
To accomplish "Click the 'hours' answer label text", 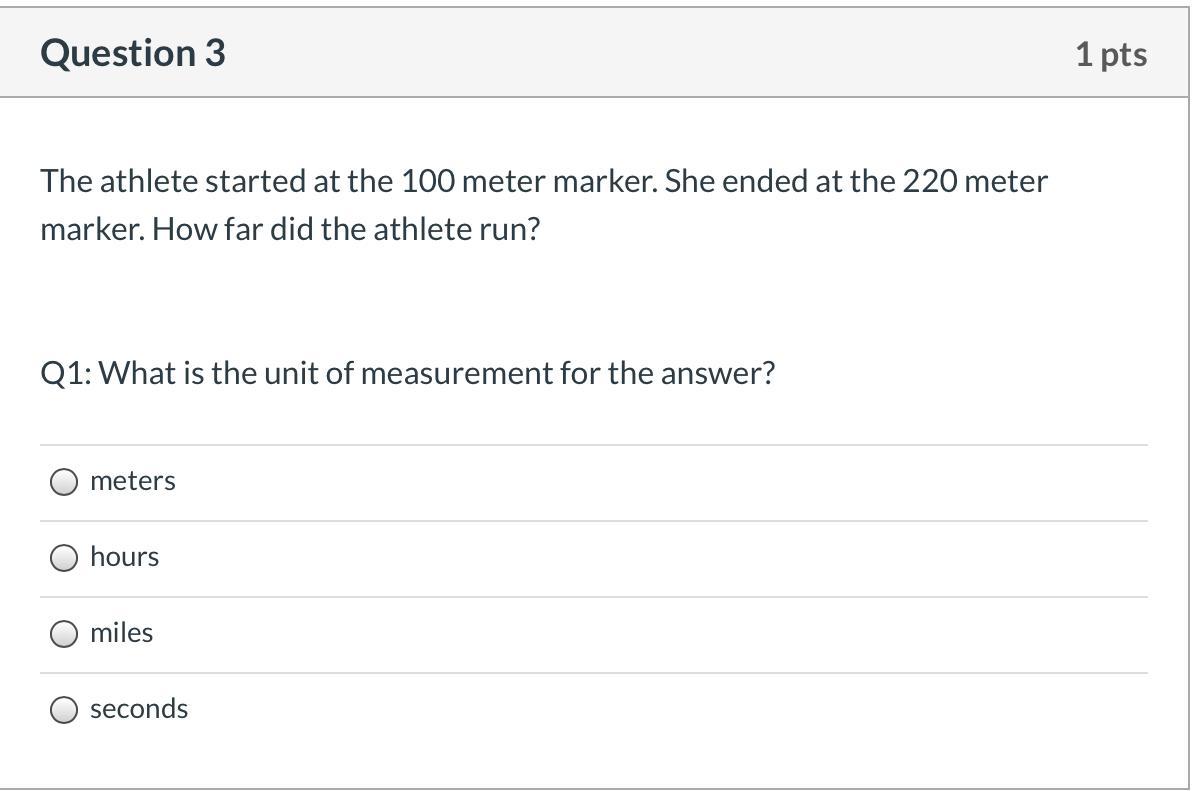I will [x=124, y=557].
